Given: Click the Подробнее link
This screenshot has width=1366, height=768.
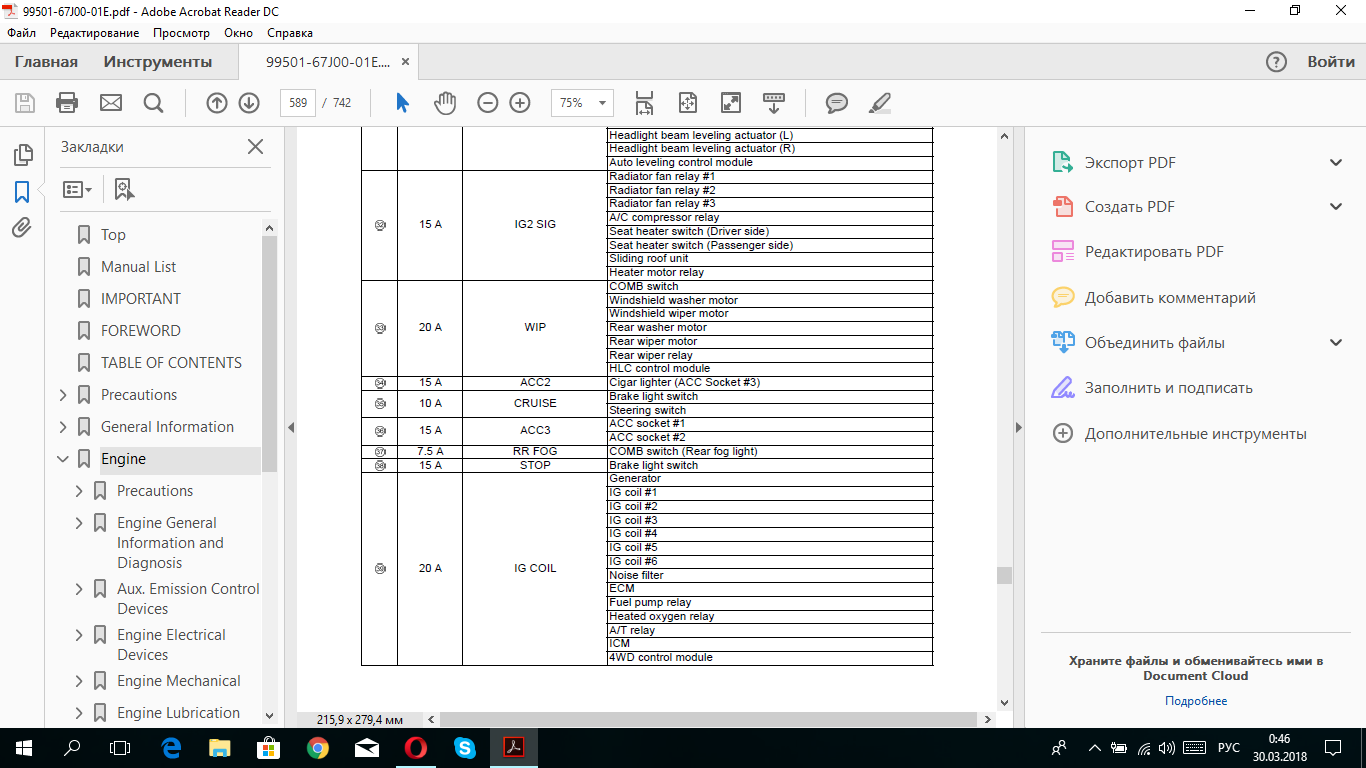Looking at the screenshot, I should (x=1196, y=701).
